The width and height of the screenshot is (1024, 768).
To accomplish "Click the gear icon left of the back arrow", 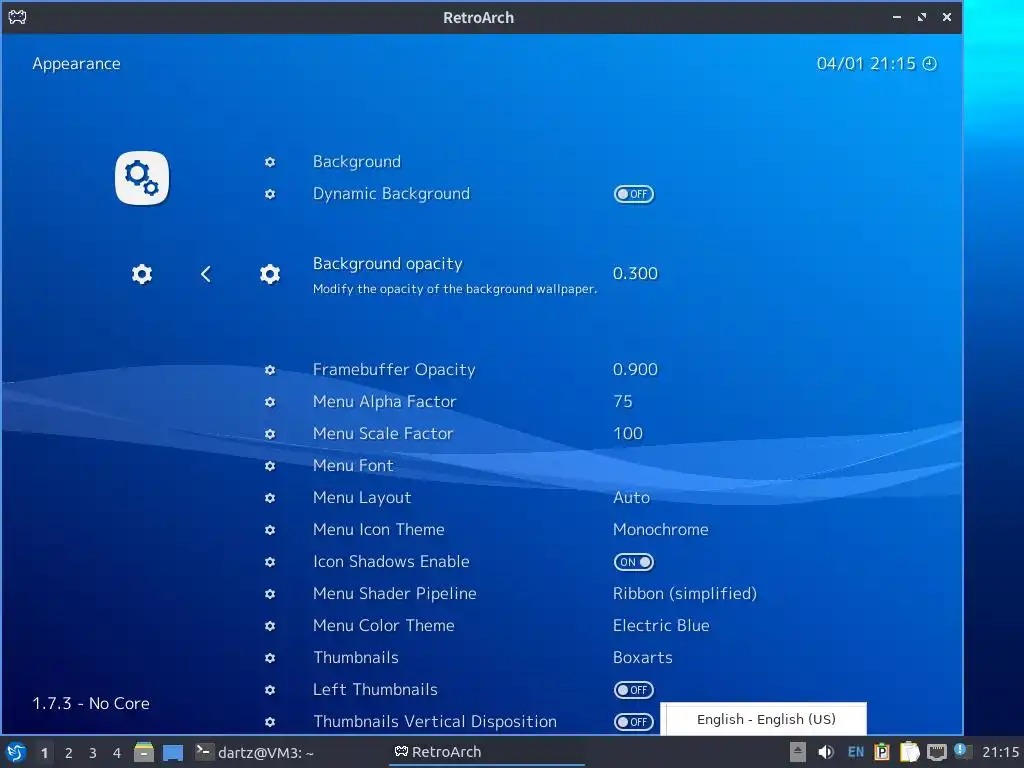I will [142, 274].
